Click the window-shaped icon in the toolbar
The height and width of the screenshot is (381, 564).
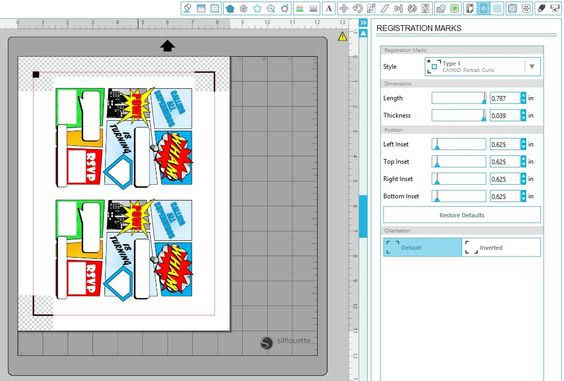point(201,8)
